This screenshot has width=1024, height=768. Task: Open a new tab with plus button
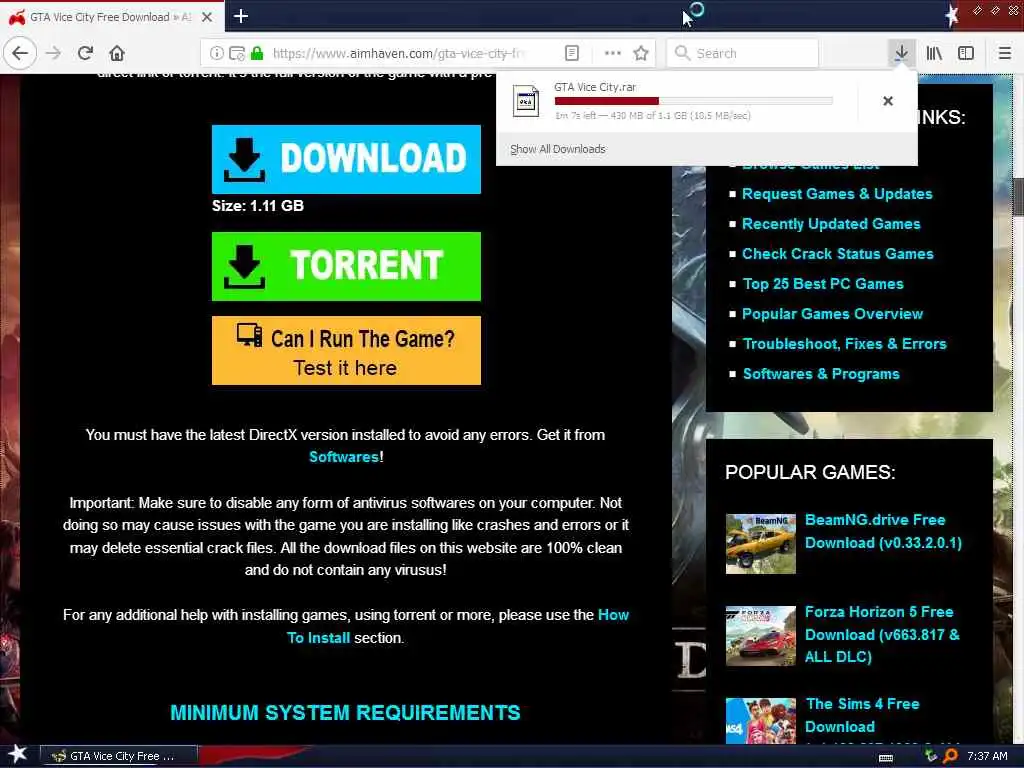pyautogui.click(x=241, y=16)
